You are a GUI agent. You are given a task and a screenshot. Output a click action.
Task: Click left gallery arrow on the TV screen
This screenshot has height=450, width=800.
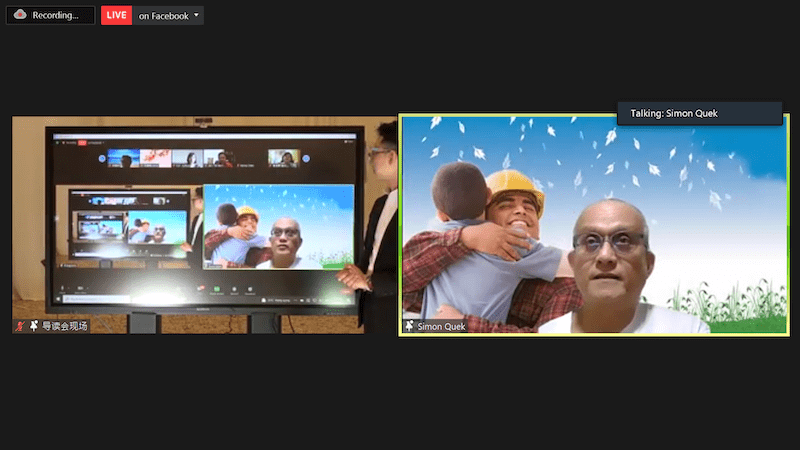(x=101, y=158)
